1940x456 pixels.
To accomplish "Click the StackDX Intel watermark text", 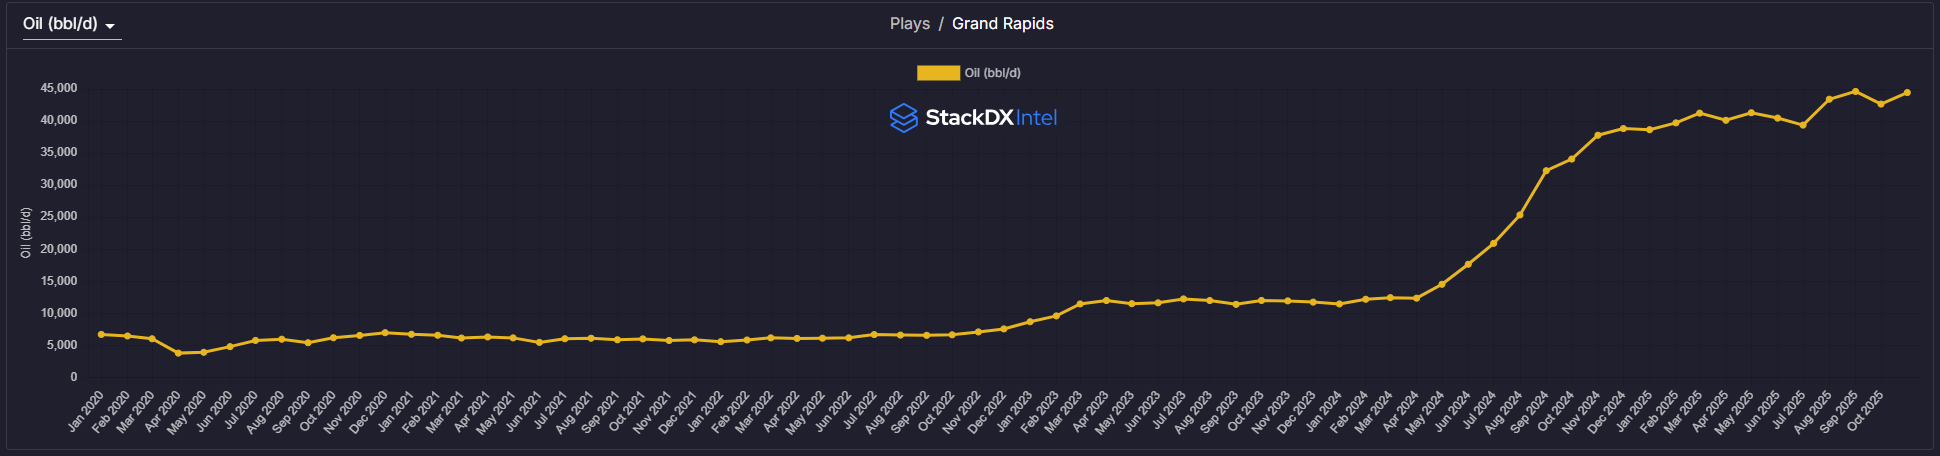I will tap(990, 118).
